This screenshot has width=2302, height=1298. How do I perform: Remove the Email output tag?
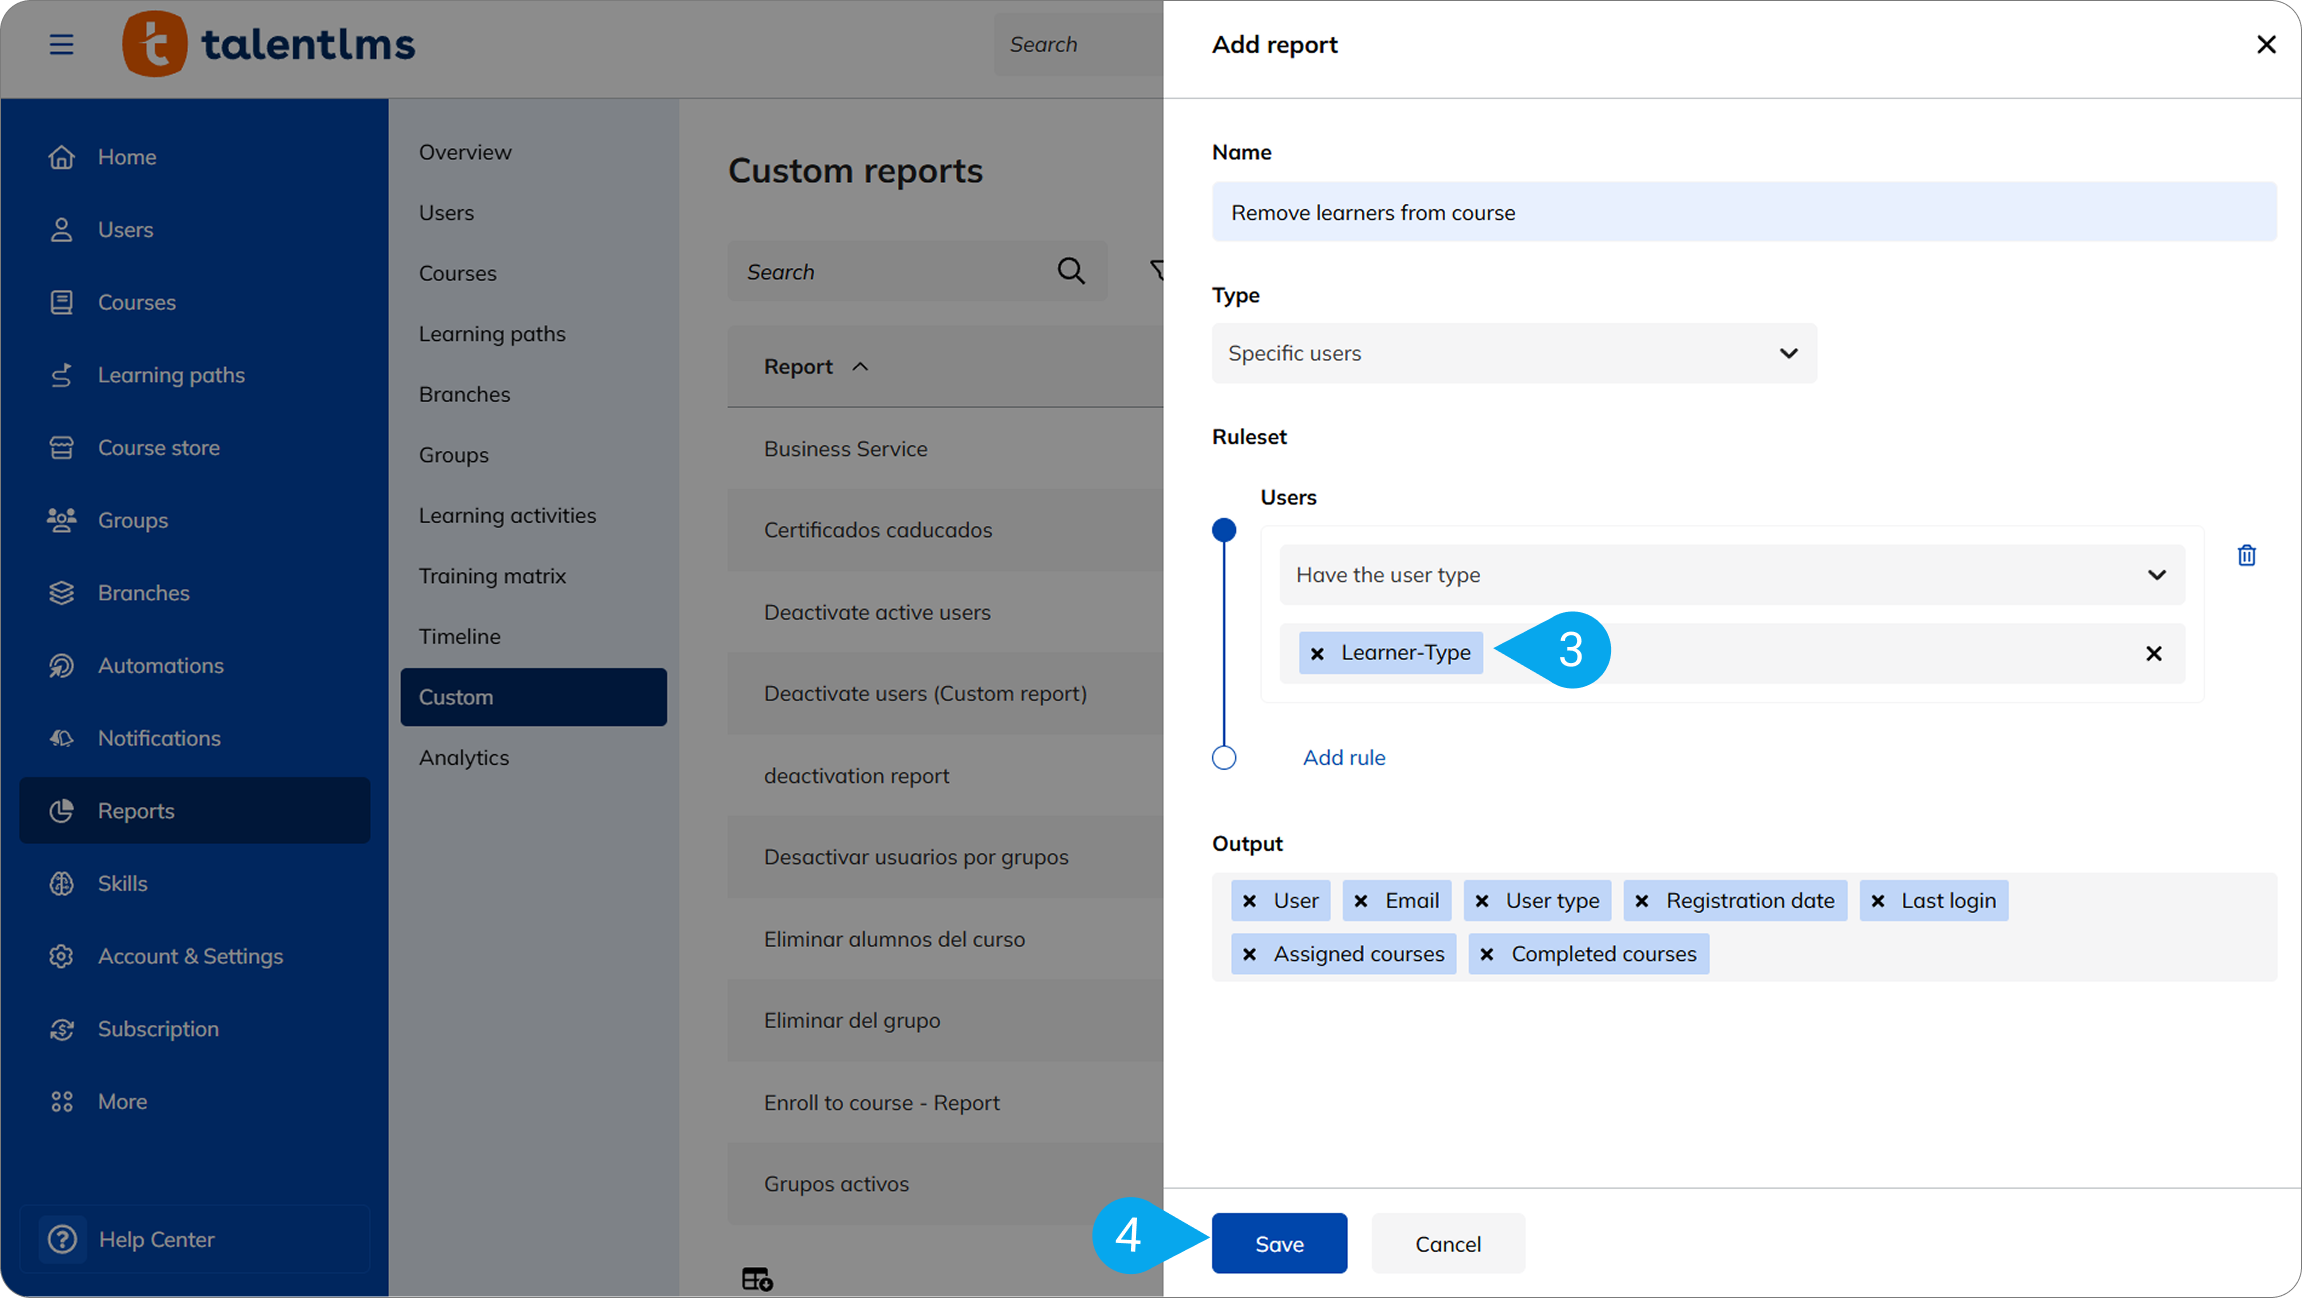tap(1361, 901)
